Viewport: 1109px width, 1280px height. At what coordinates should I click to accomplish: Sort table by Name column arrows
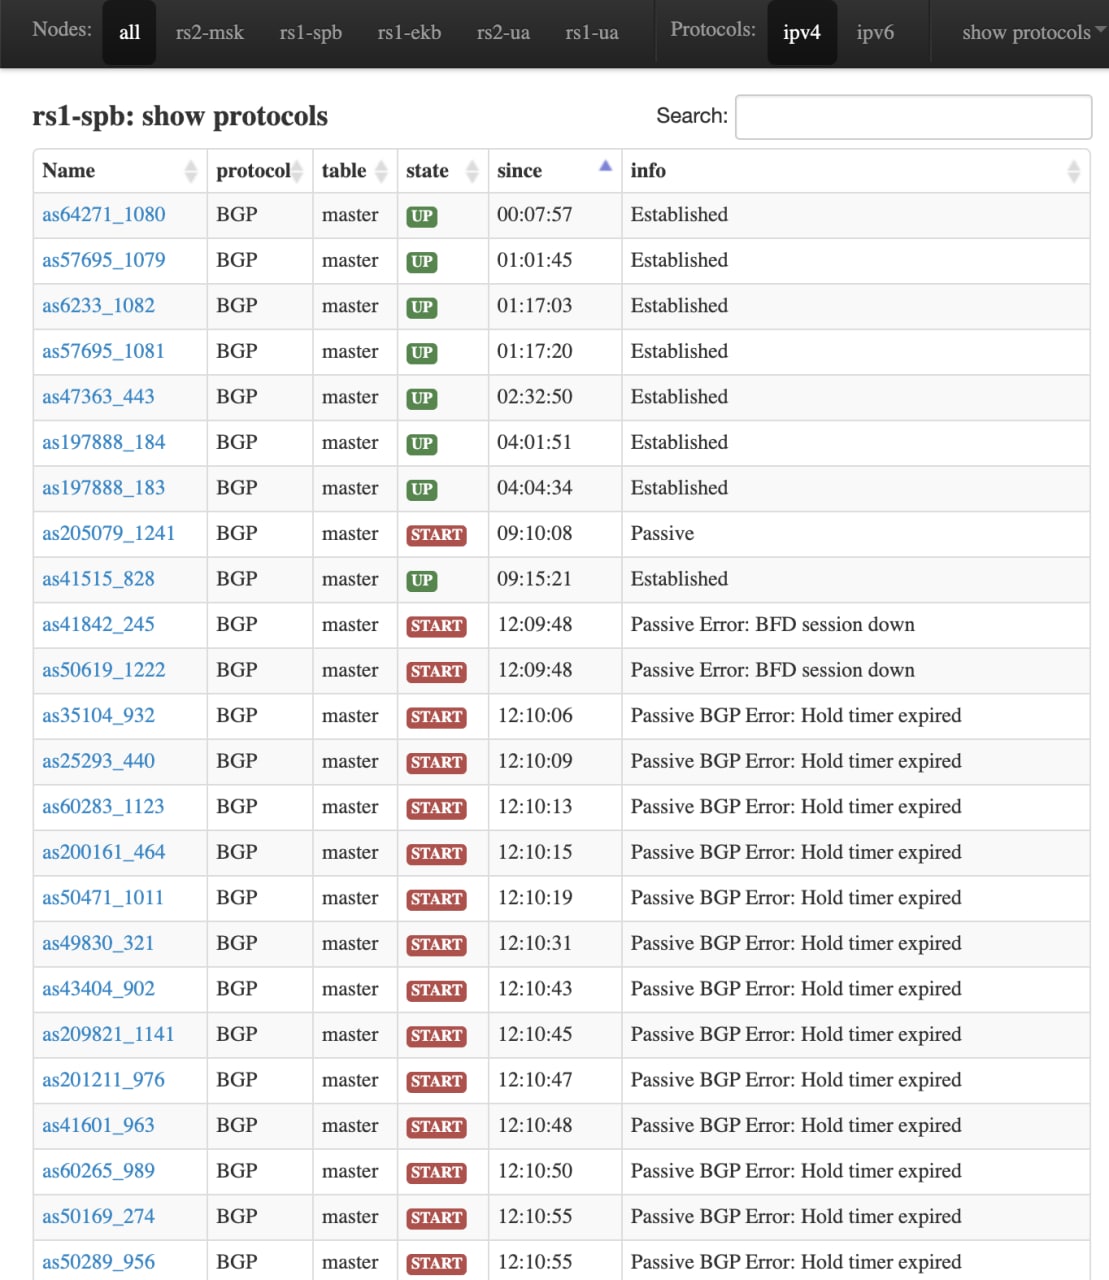click(x=191, y=171)
